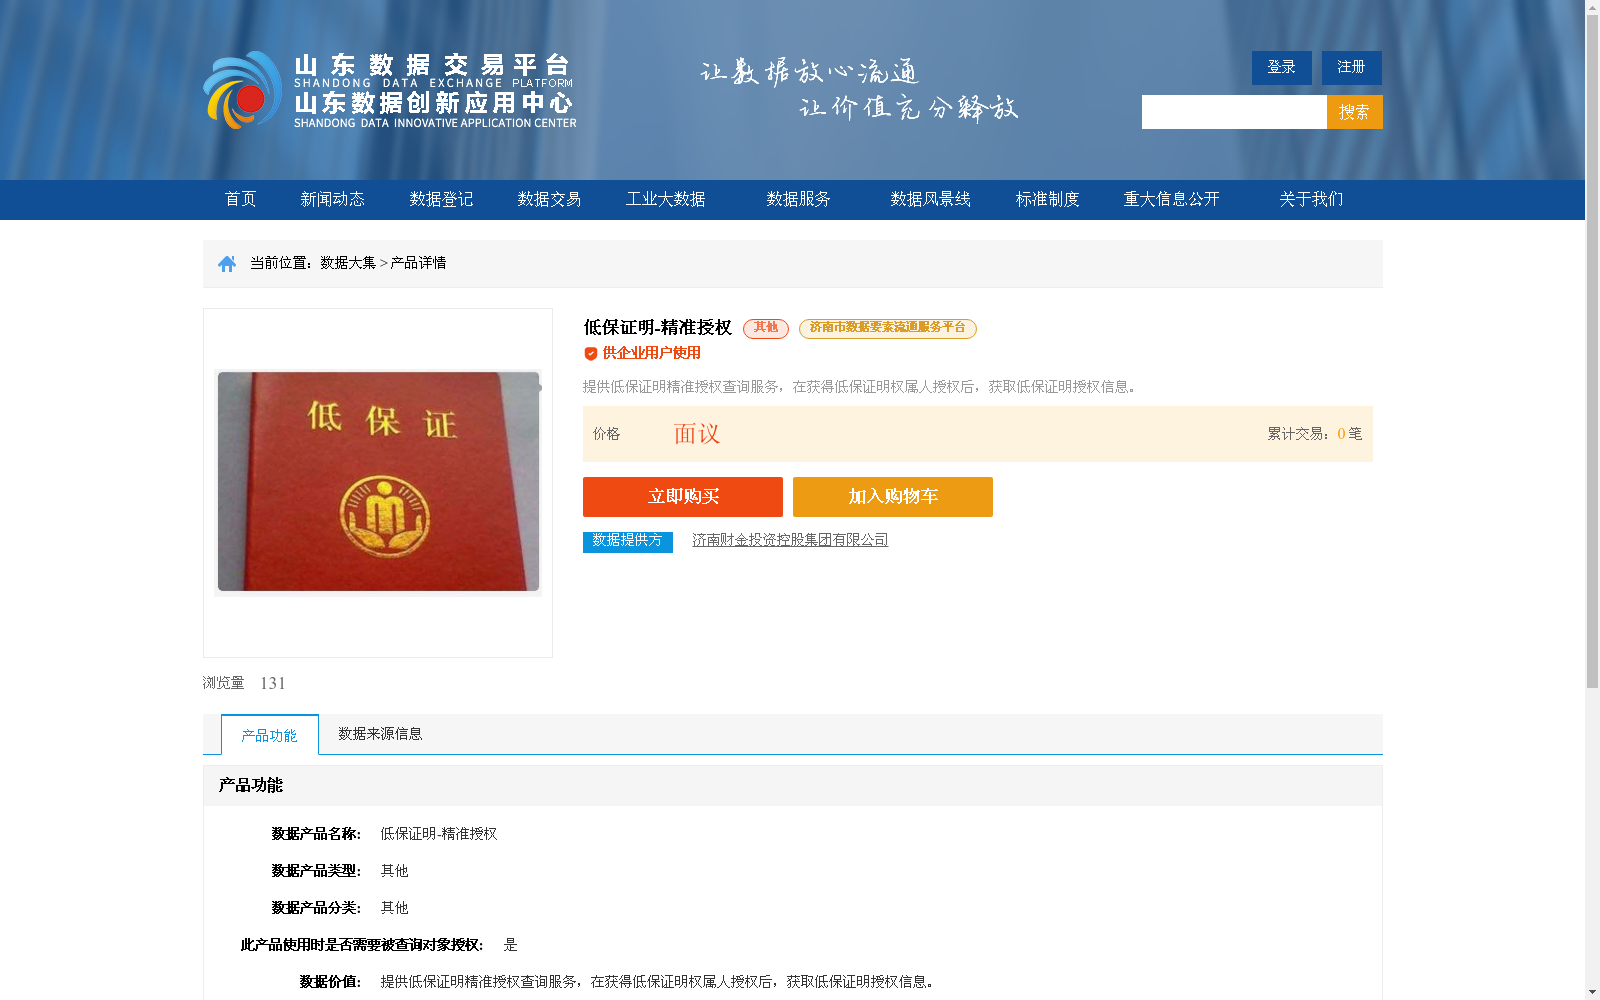
Task: Go to the 数据风景线 section
Action: pyautogui.click(x=930, y=199)
